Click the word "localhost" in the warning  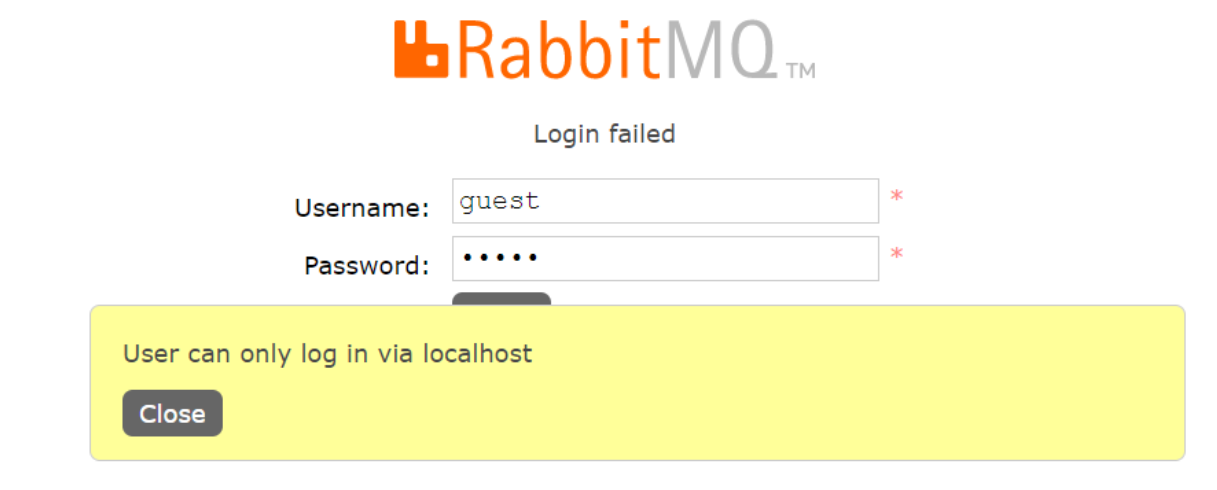[477, 353]
